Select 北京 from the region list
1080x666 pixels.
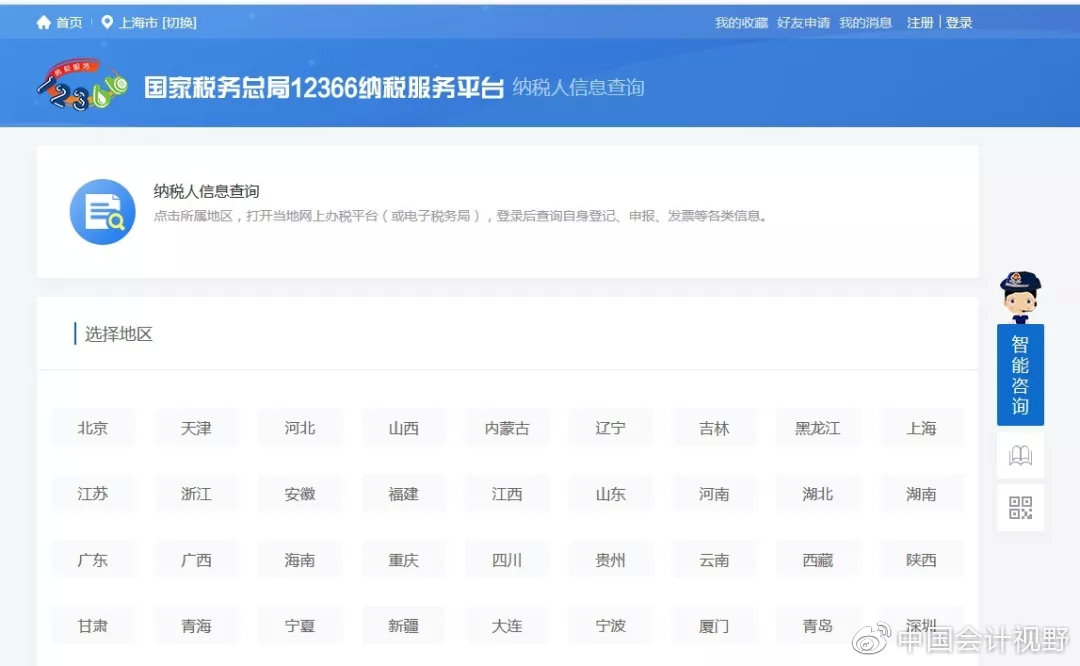pyautogui.click(x=93, y=427)
